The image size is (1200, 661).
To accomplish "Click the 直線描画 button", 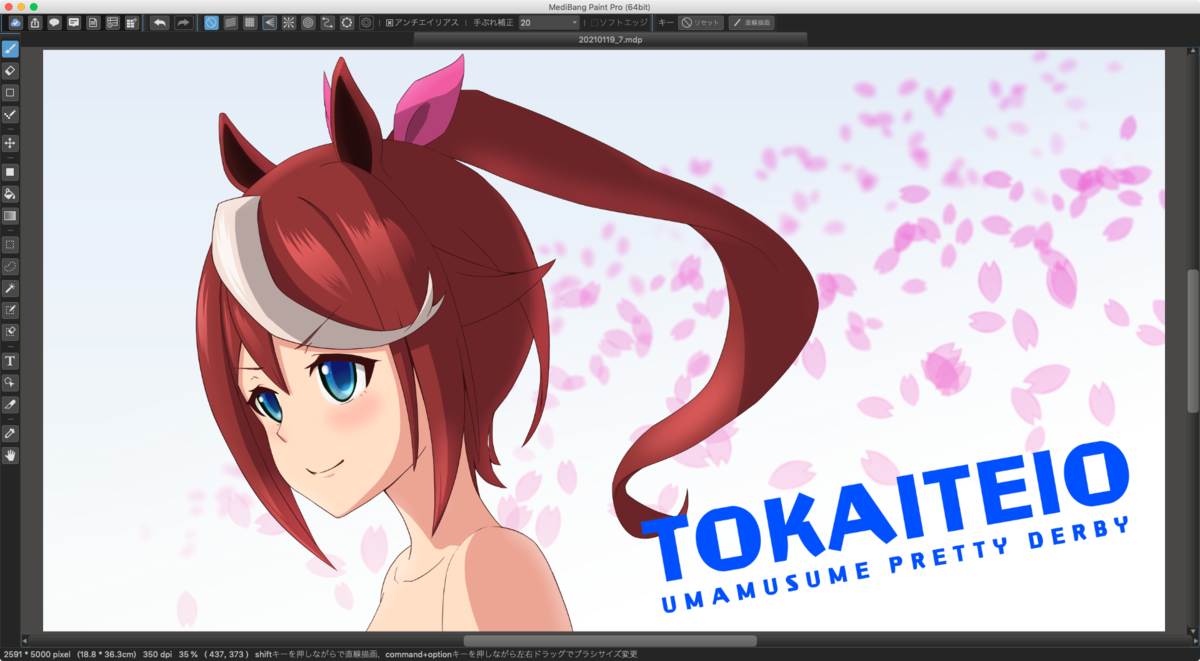I will pyautogui.click(x=751, y=22).
